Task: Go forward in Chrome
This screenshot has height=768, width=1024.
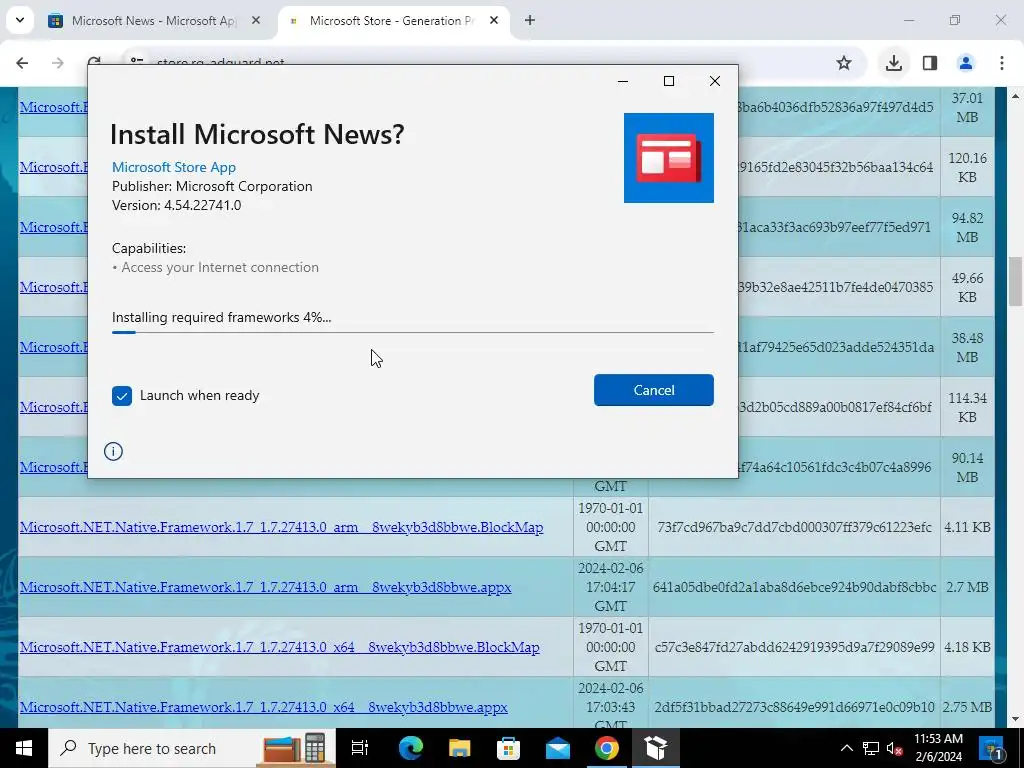Action: click(x=57, y=63)
